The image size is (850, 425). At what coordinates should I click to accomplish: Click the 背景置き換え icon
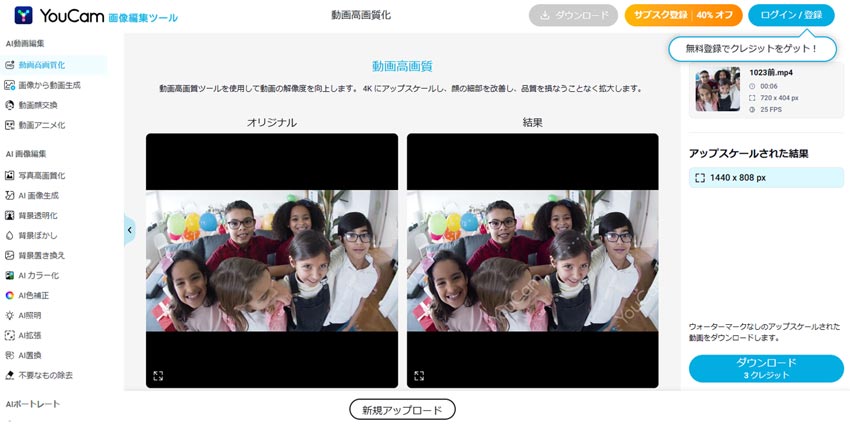(9, 255)
